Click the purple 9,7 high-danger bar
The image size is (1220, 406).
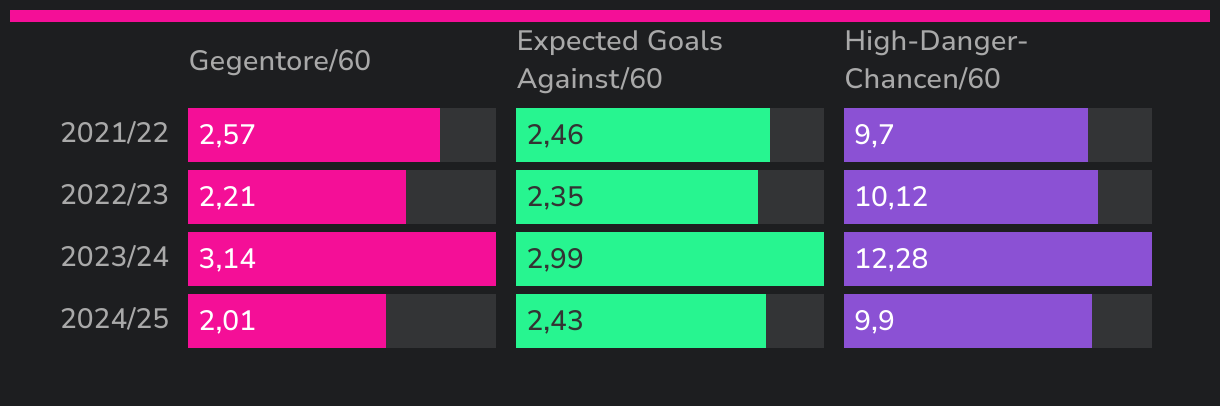pyautogui.click(x=966, y=135)
